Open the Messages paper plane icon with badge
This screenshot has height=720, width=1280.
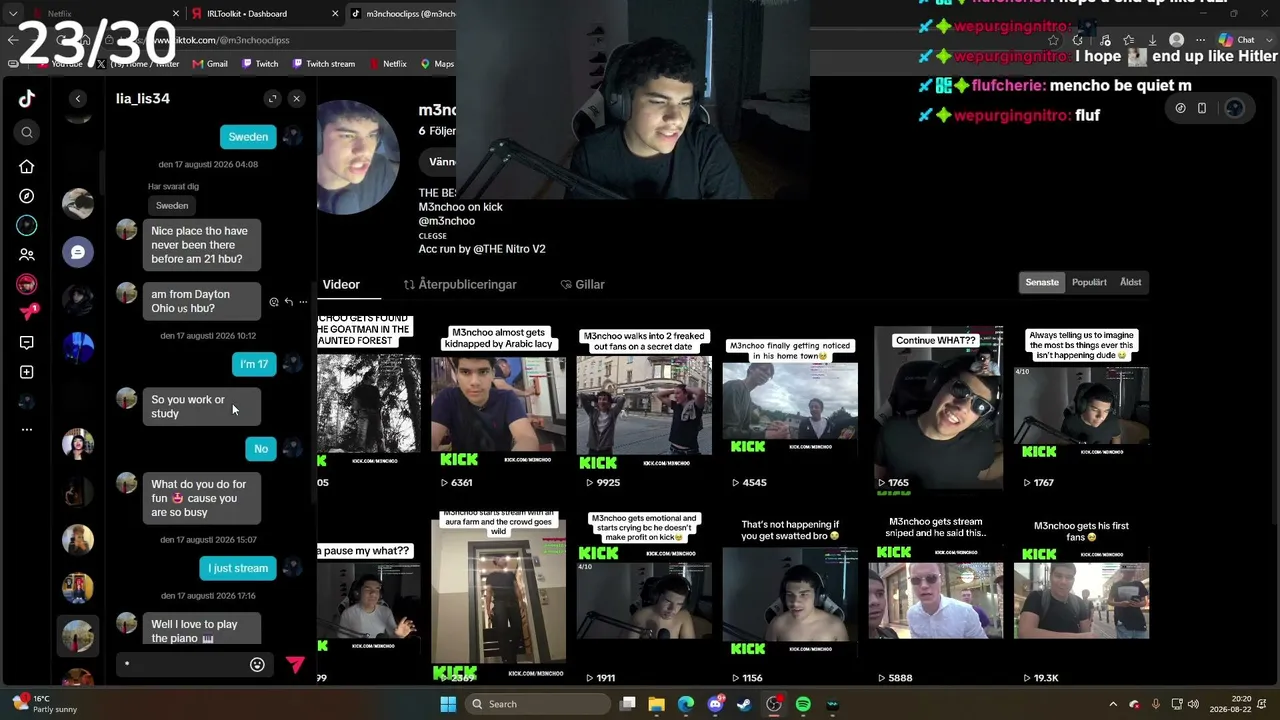[x=27, y=313]
